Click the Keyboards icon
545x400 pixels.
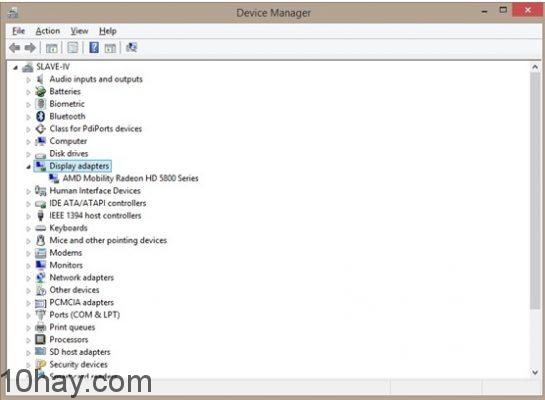pyautogui.click(x=40, y=228)
